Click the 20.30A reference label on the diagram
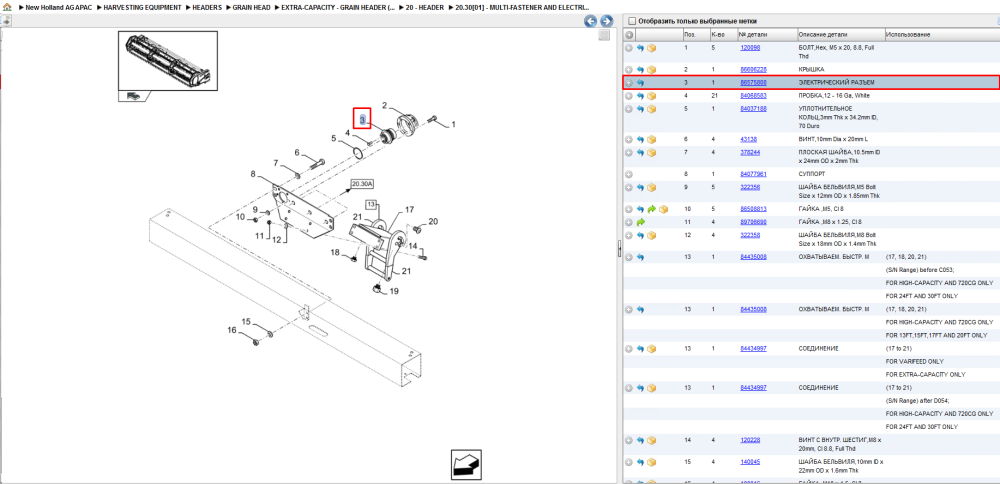Screen dimensions: 1000x484 (362, 184)
